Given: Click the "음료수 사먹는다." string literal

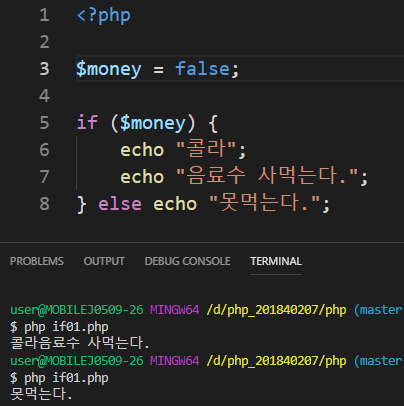Looking at the screenshot, I should click(267, 176).
